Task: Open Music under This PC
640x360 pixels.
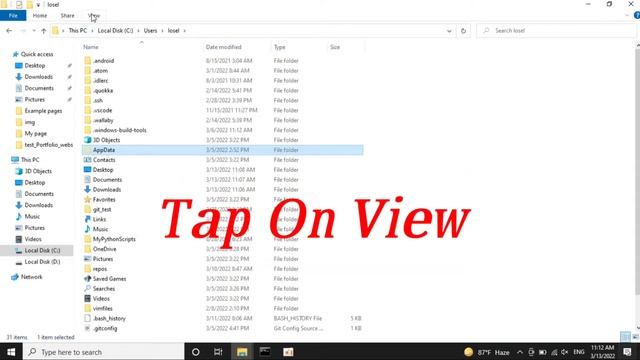Action: 32,216
